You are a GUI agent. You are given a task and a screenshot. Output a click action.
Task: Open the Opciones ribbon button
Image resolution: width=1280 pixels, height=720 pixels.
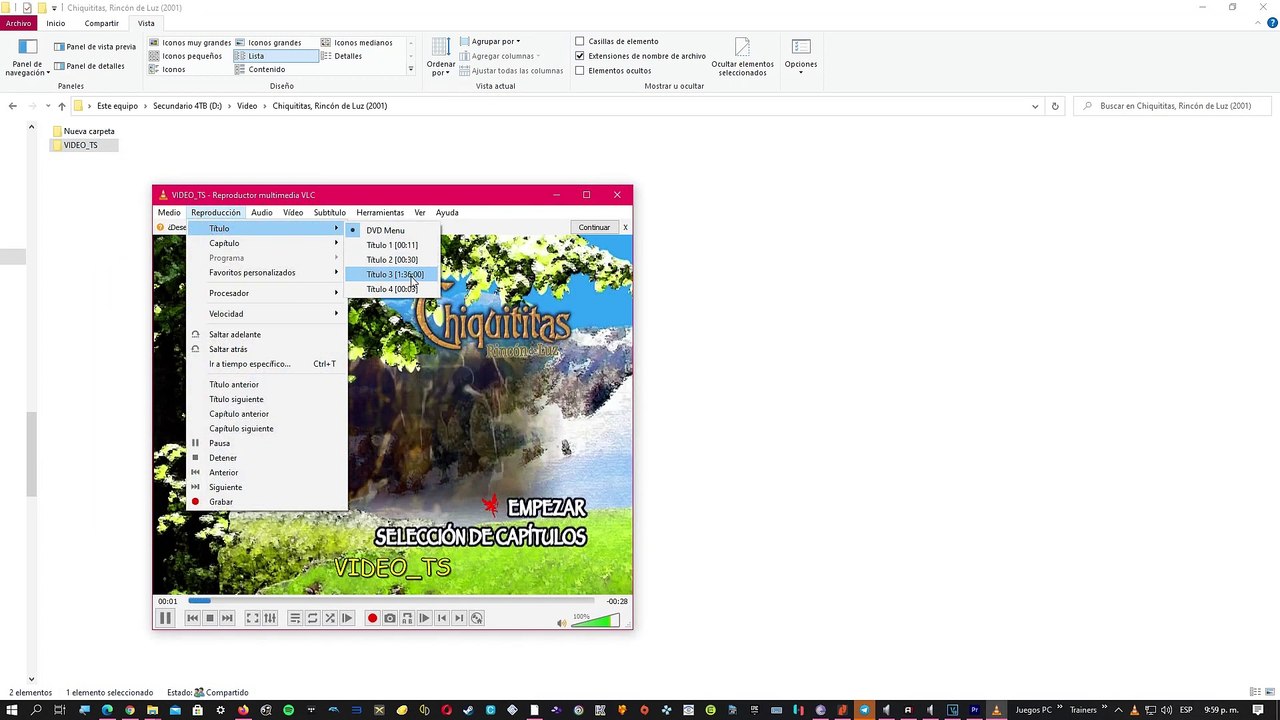[801, 56]
